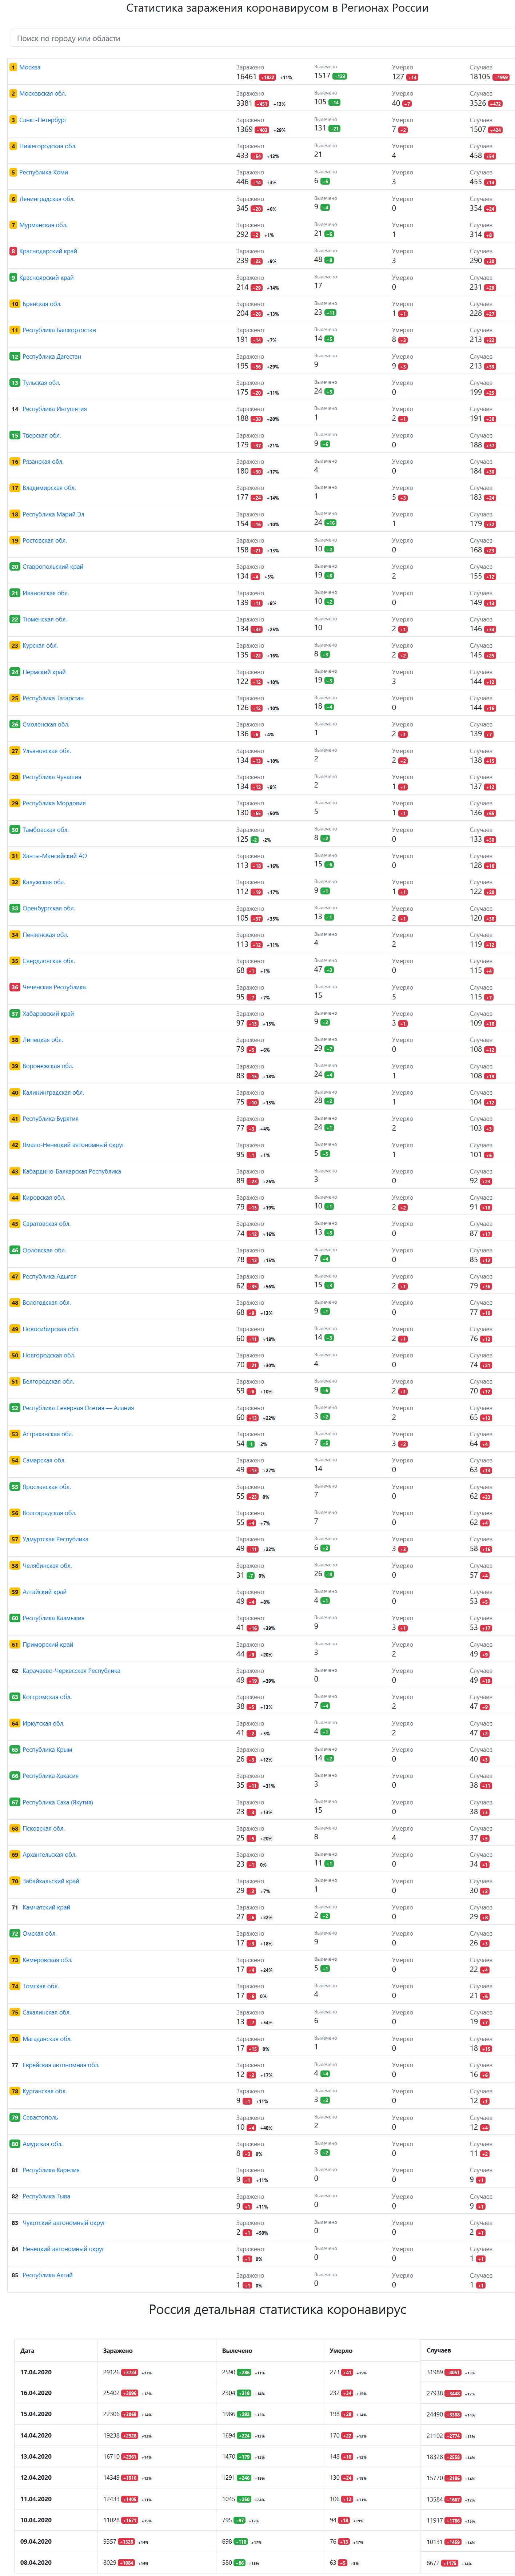The image size is (515, 2576).
Task: Open Республика Коми region page
Action: click(43, 172)
